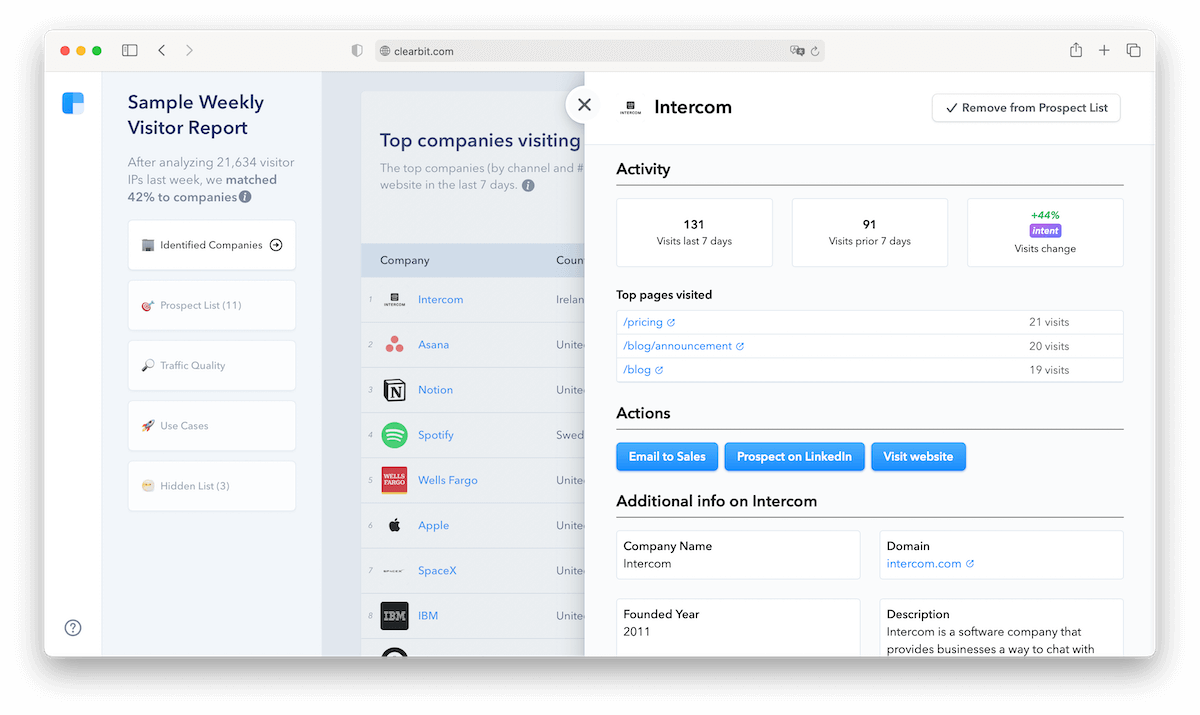Open a new tab with plus icon

pyautogui.click(x=1104, y=50)
